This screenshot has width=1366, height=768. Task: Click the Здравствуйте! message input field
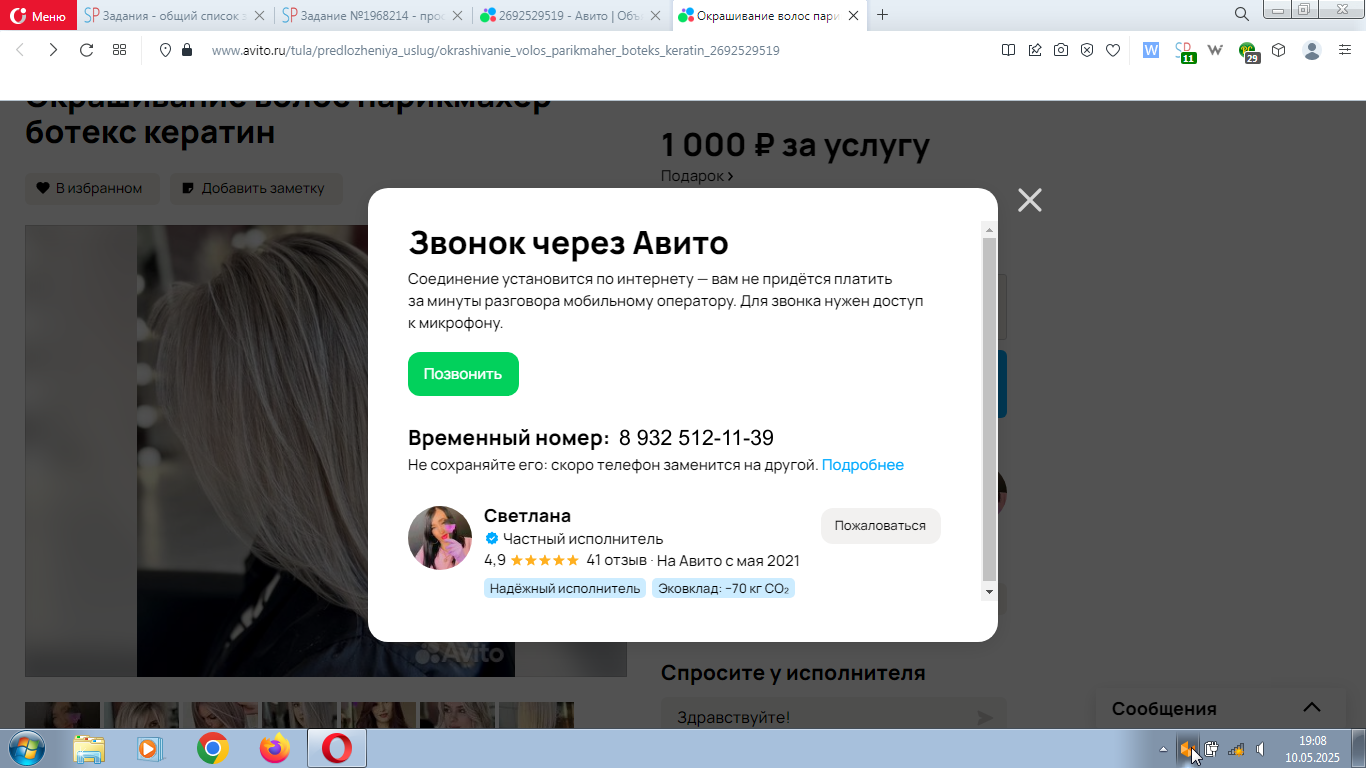click(x=820, y=717)
